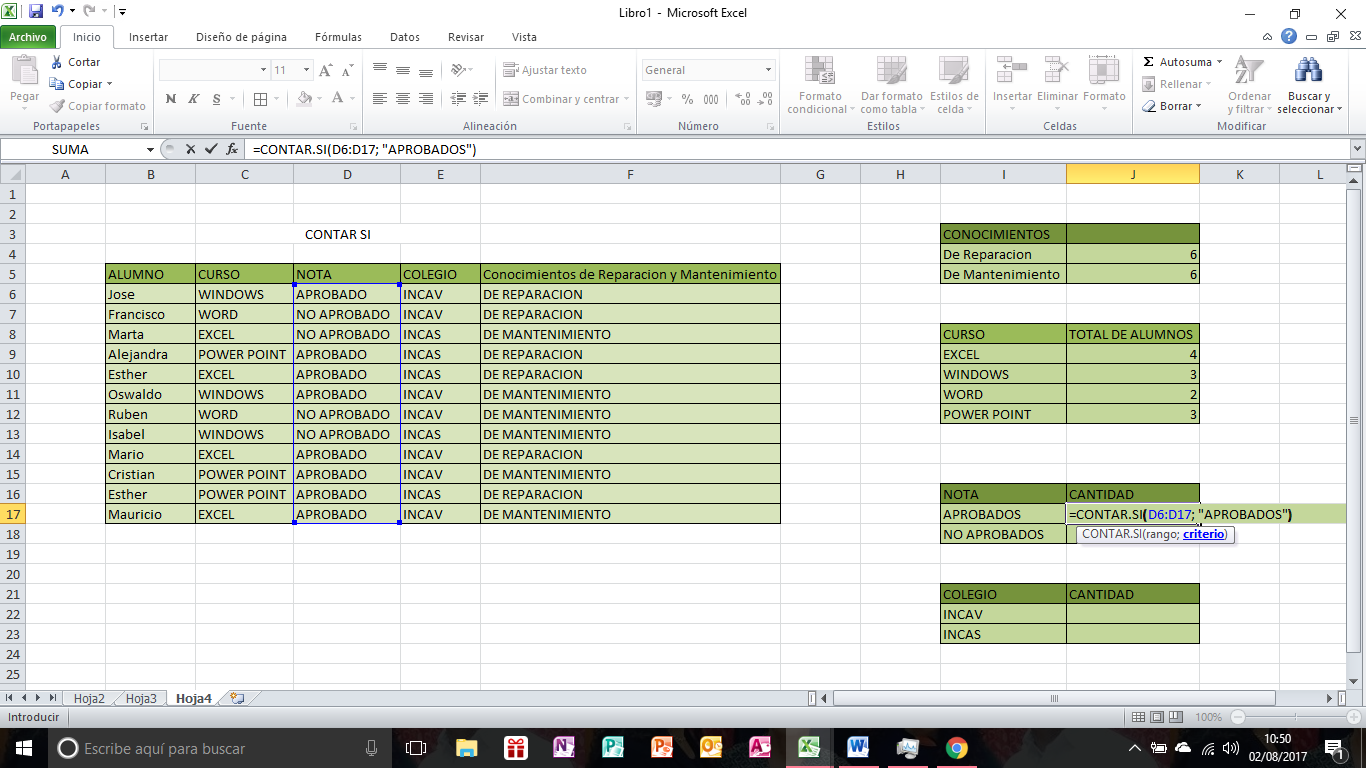Screen dimensions: 1366x768
Task: Click the fill color swatch
Action: (304, 100)
